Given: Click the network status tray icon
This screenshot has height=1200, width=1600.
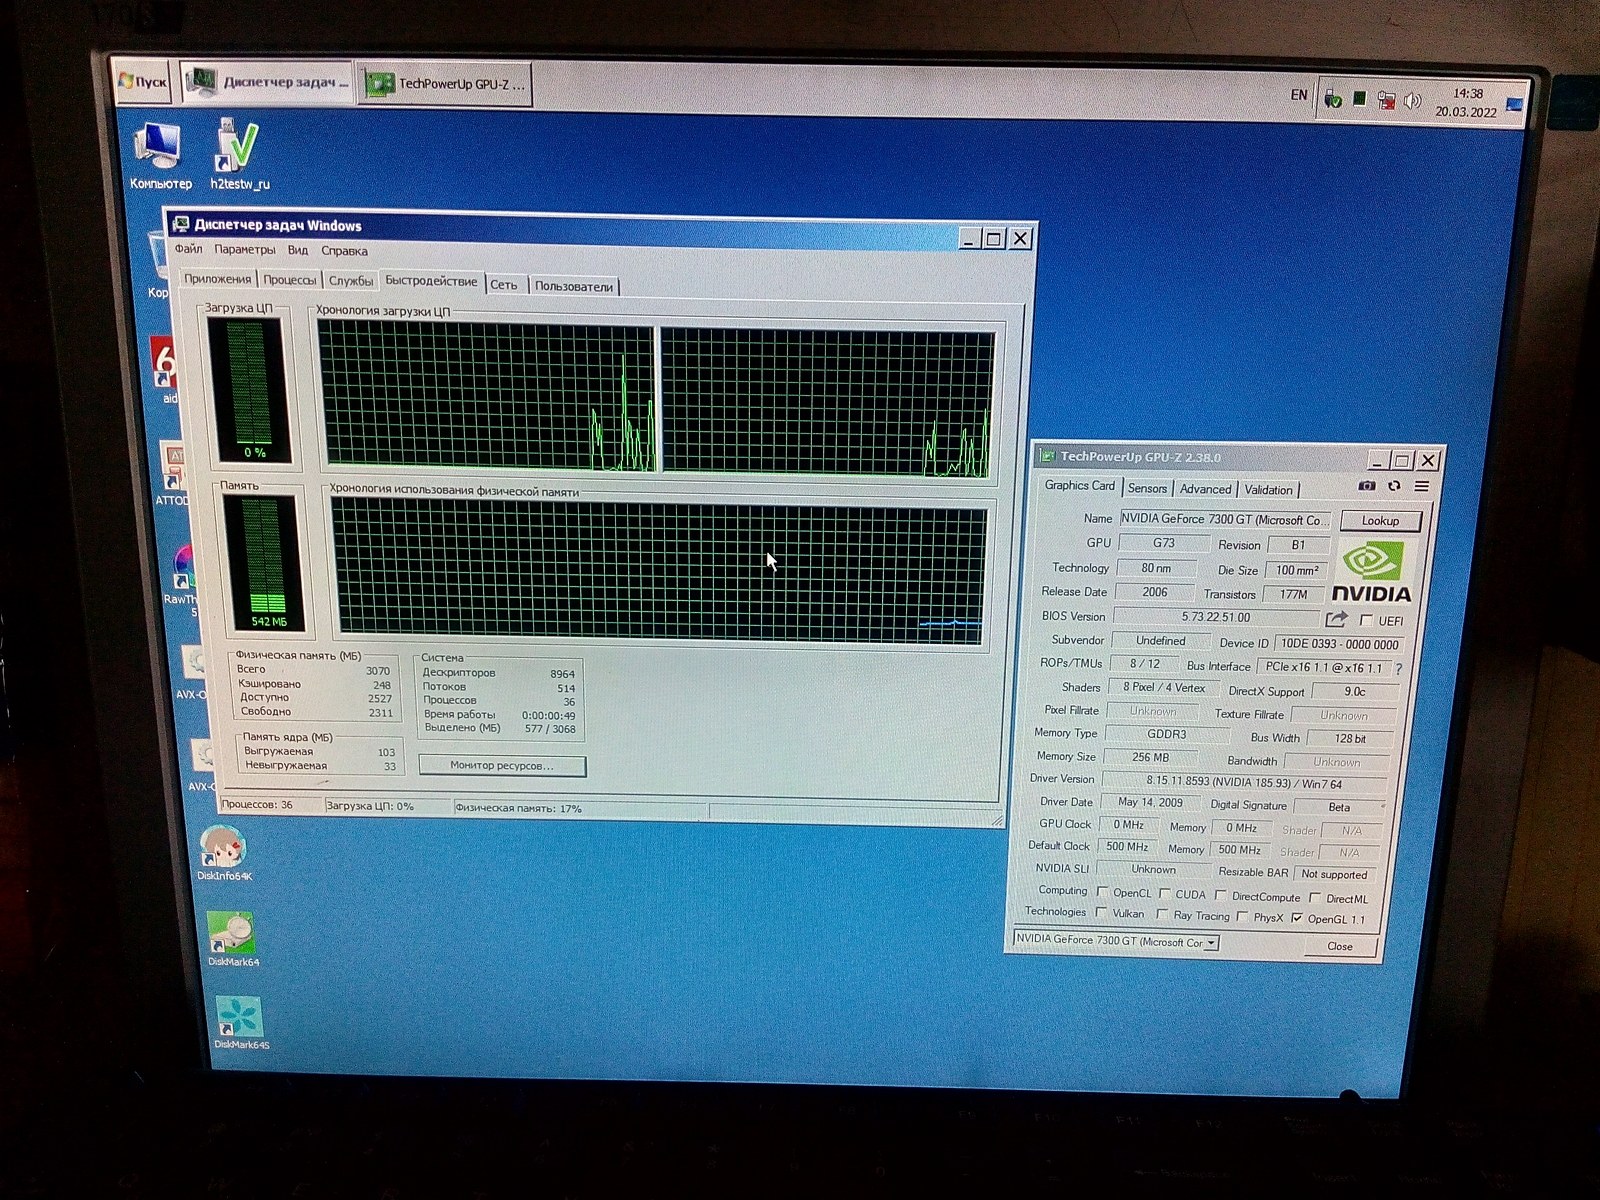Looking at the screenshot, I should 1386,100.
